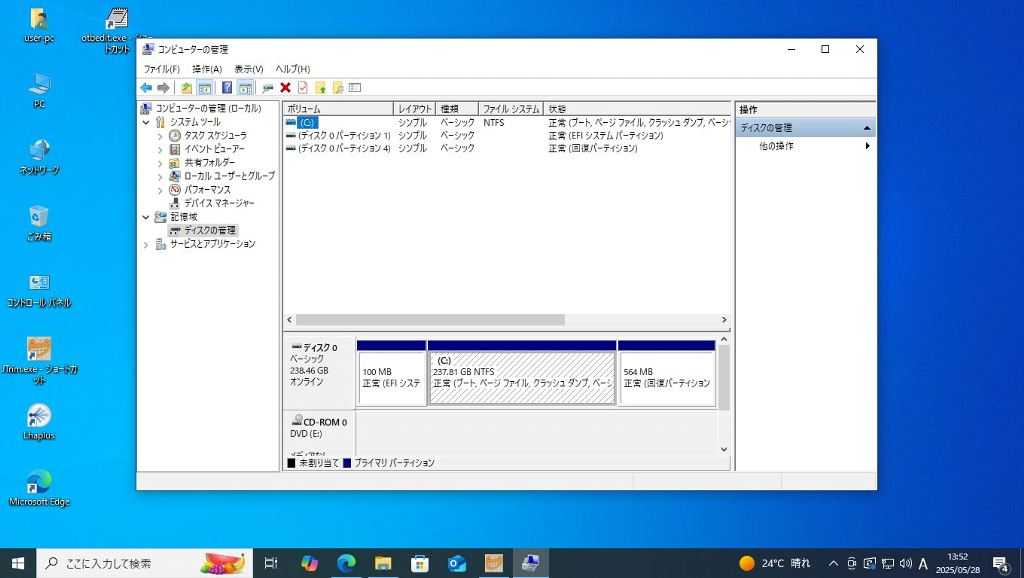Select the (C:) volume row in list

[308, 122]
